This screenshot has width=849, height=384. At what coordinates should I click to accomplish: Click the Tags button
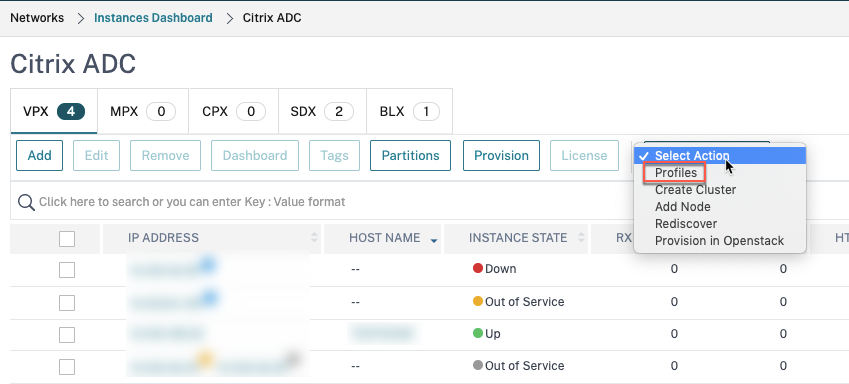coord(334,155)
